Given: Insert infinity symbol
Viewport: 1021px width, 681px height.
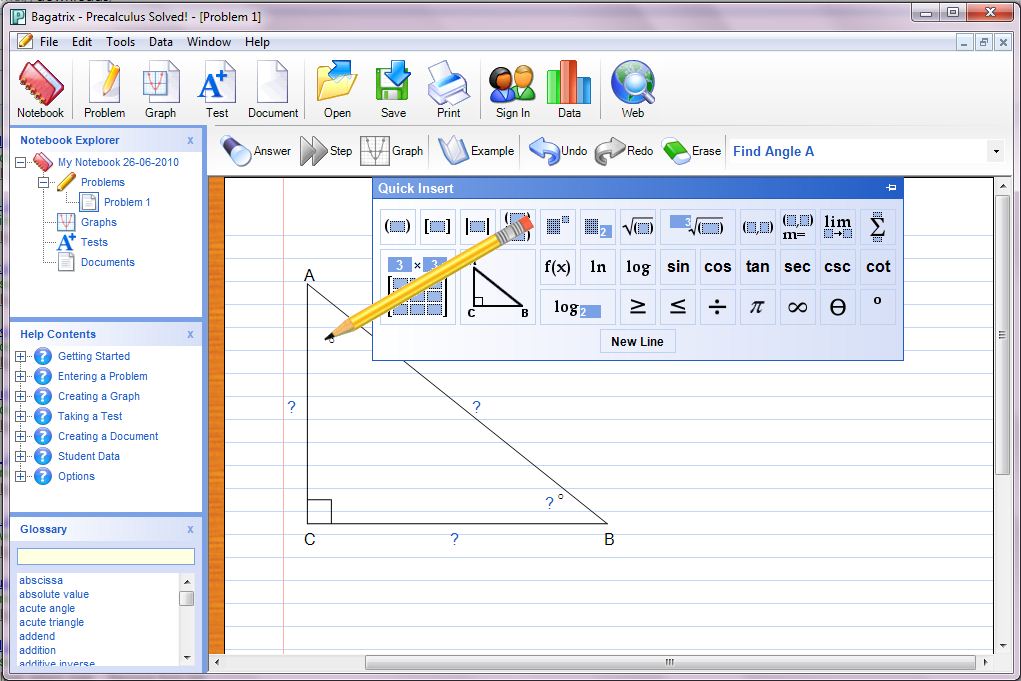Looking at the screenshot, I should point(798,307).
